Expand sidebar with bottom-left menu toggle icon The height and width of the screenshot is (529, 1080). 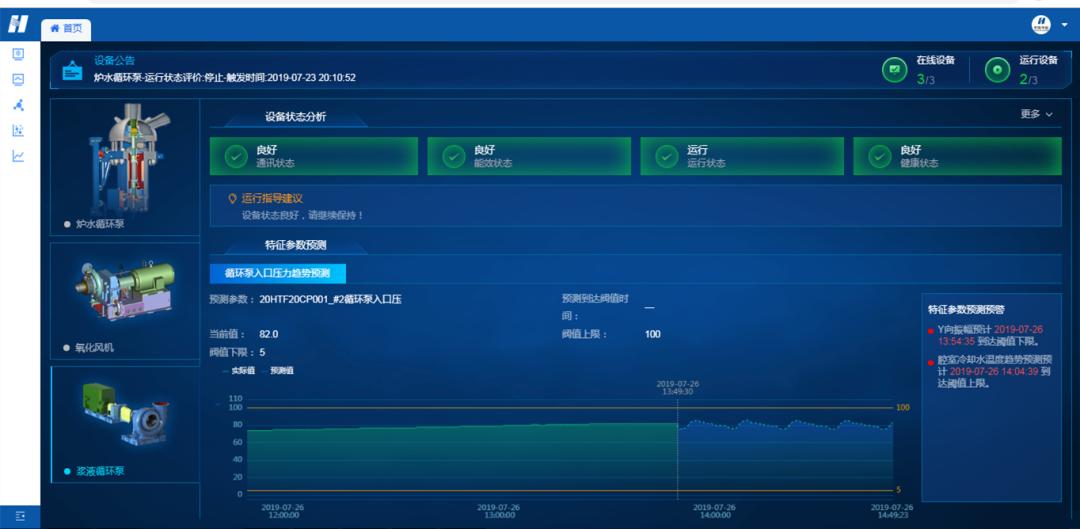tap(20, 516)
